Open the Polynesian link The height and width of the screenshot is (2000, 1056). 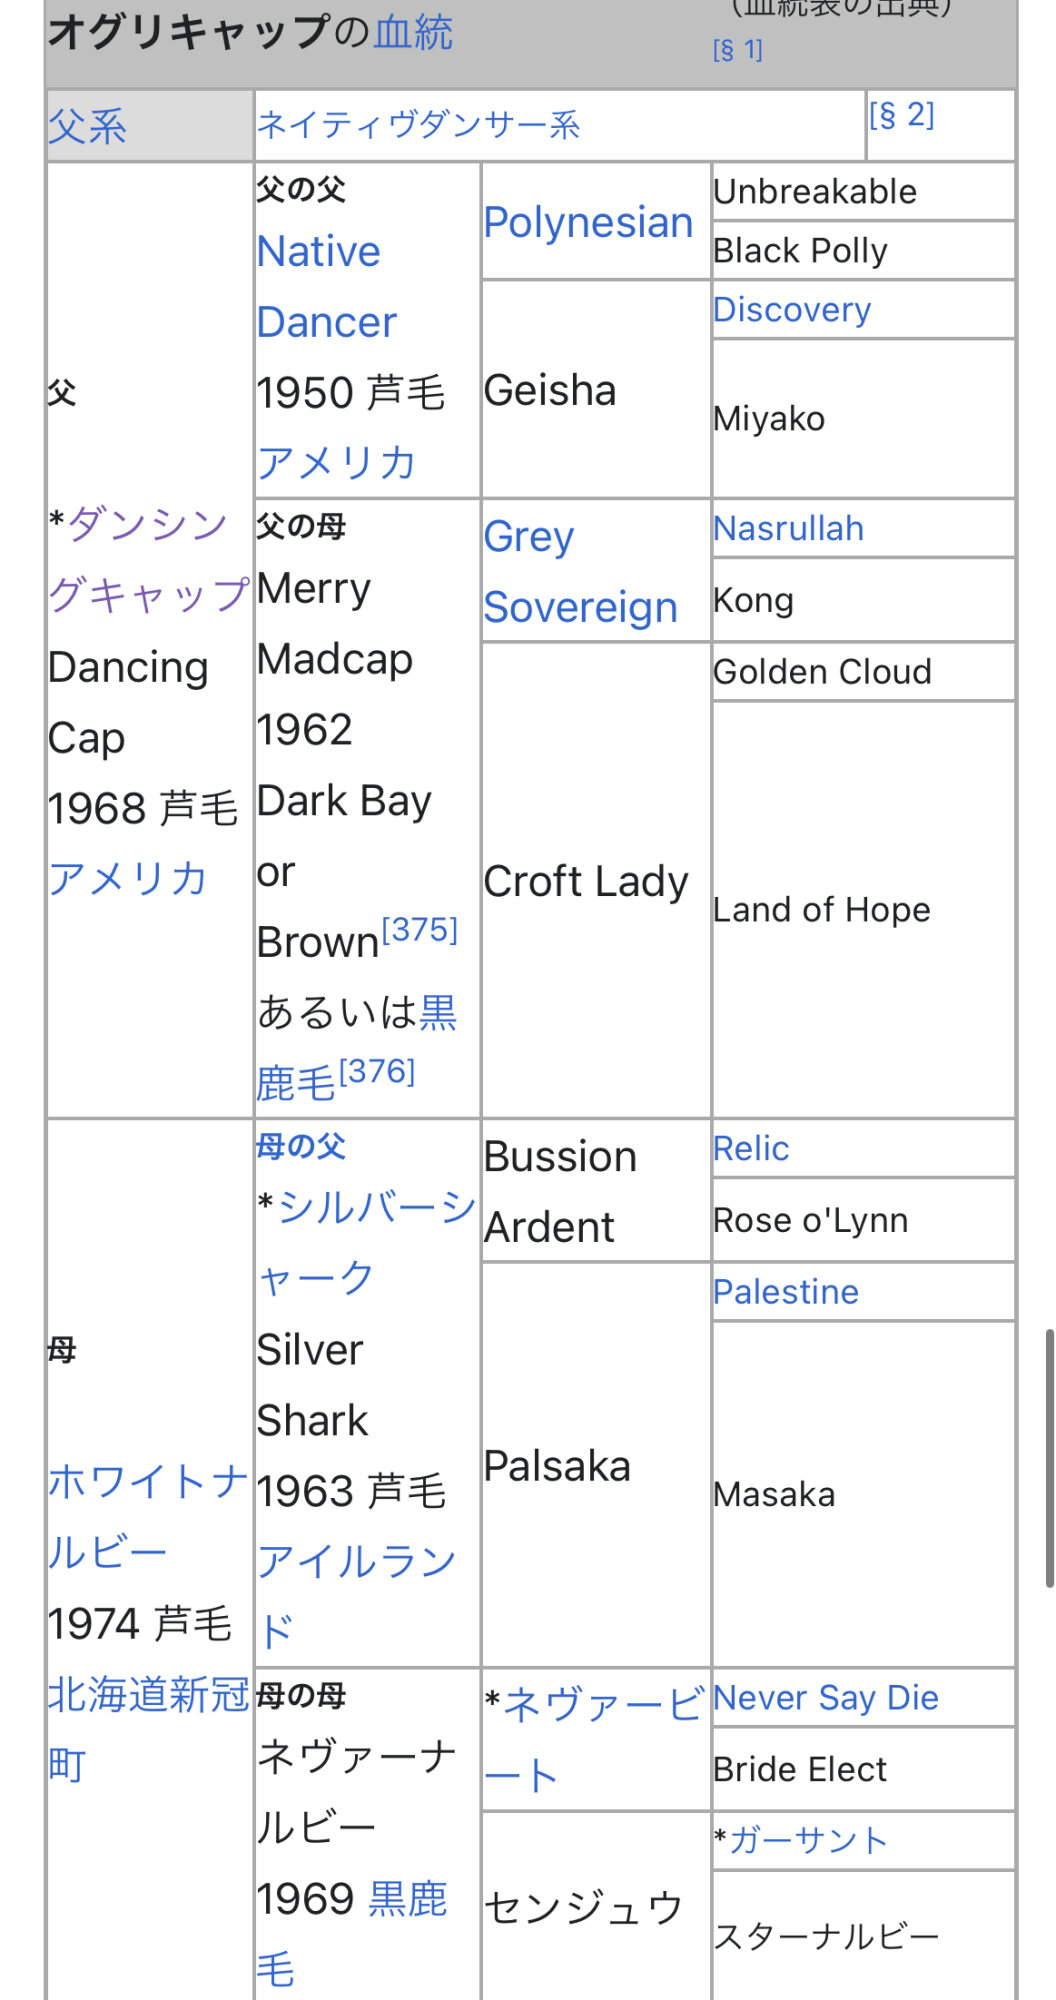[588, 222]
